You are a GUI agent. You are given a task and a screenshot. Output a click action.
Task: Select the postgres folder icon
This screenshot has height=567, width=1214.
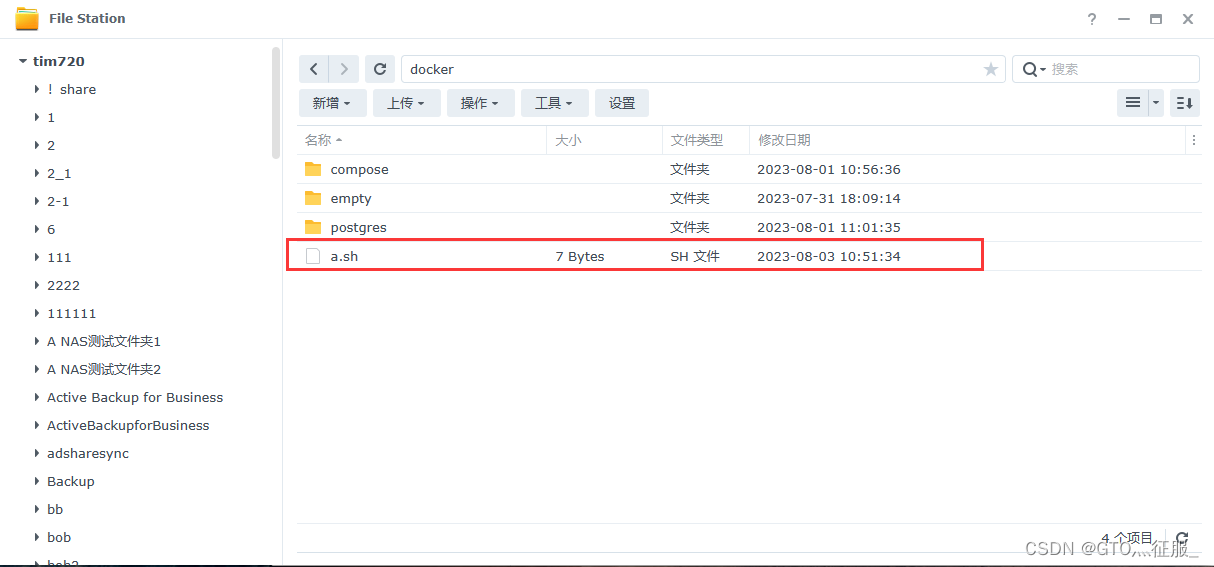point(313,227)
